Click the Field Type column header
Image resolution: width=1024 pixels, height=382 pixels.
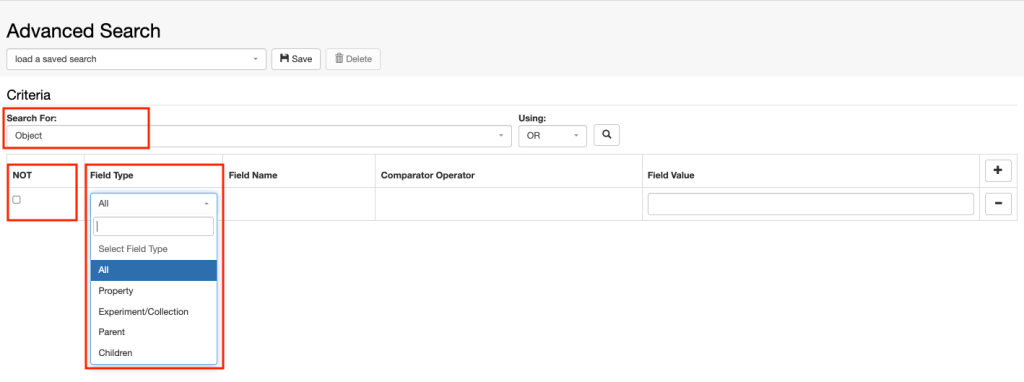(x=112, y=175)
